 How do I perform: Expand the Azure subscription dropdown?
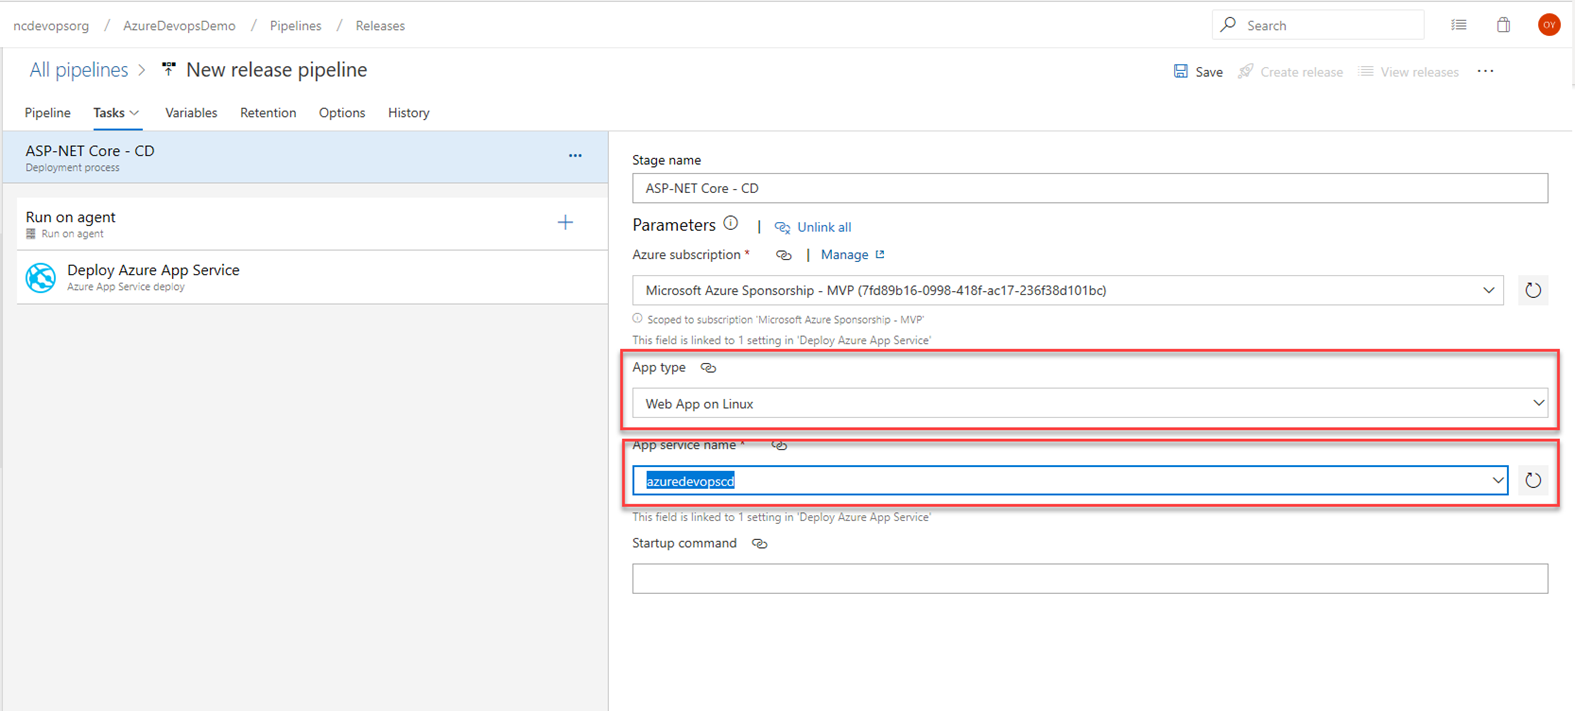click(x=1488, y=291)
